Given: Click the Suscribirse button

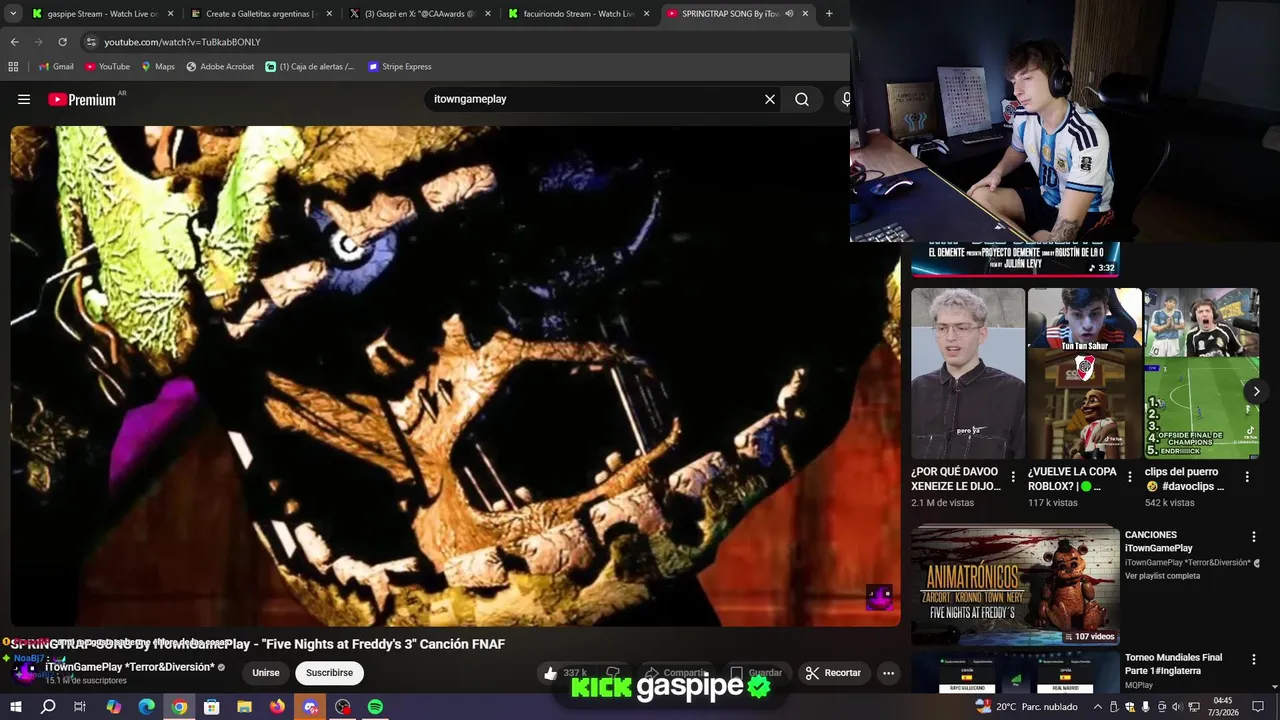Looking at the screenshot, I should pos(329,673).
